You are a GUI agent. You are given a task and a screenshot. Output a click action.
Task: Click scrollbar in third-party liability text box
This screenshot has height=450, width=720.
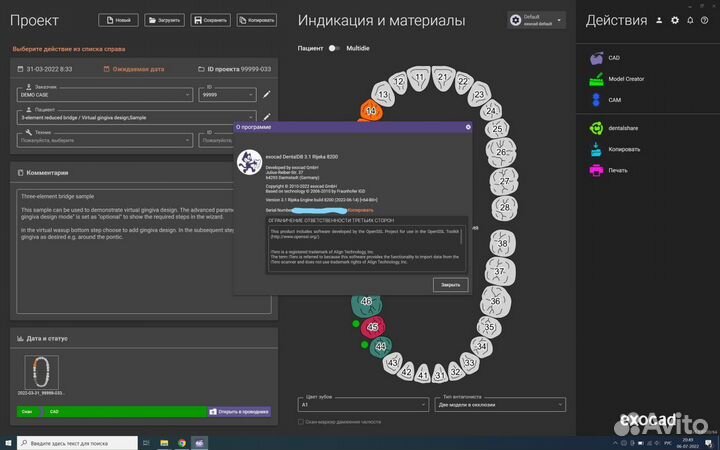coord(462,236)
